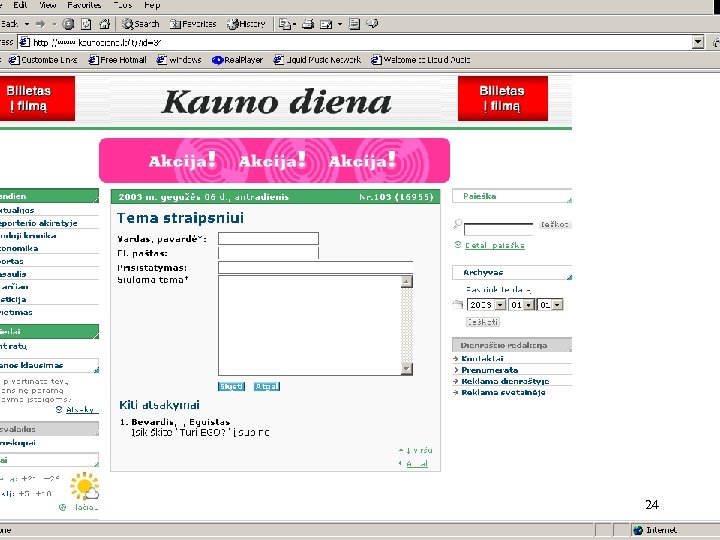Focus the Vardas, pavardė input field

click(x=268, y=238)
